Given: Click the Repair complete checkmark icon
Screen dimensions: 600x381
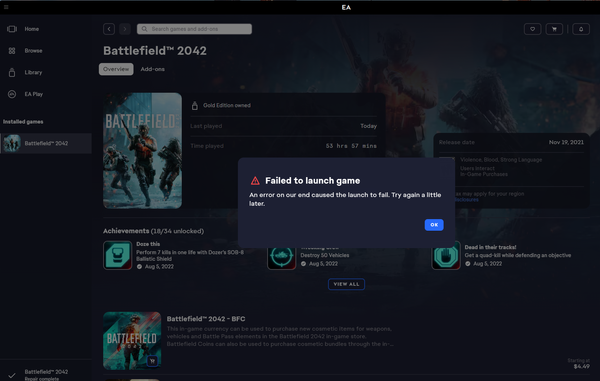Looking at the screenshot, I should [12, 376].
